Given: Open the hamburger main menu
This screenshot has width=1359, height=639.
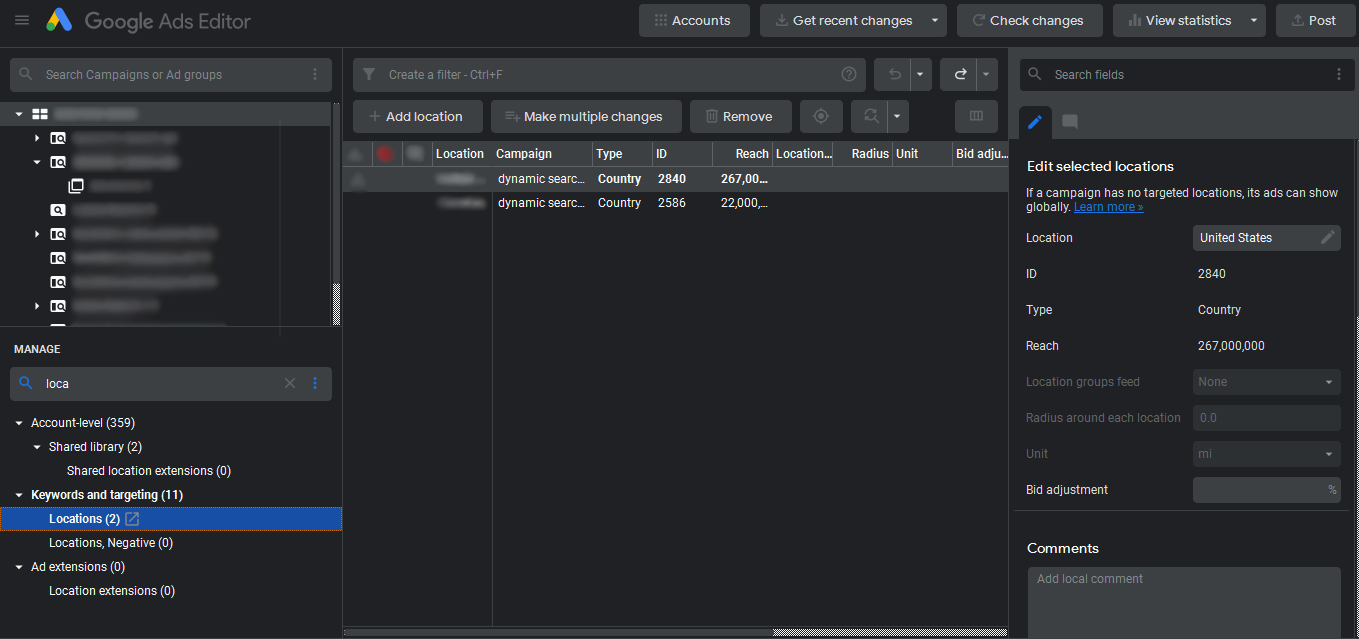Looking at the screenshot, I should tap(22, 20).
